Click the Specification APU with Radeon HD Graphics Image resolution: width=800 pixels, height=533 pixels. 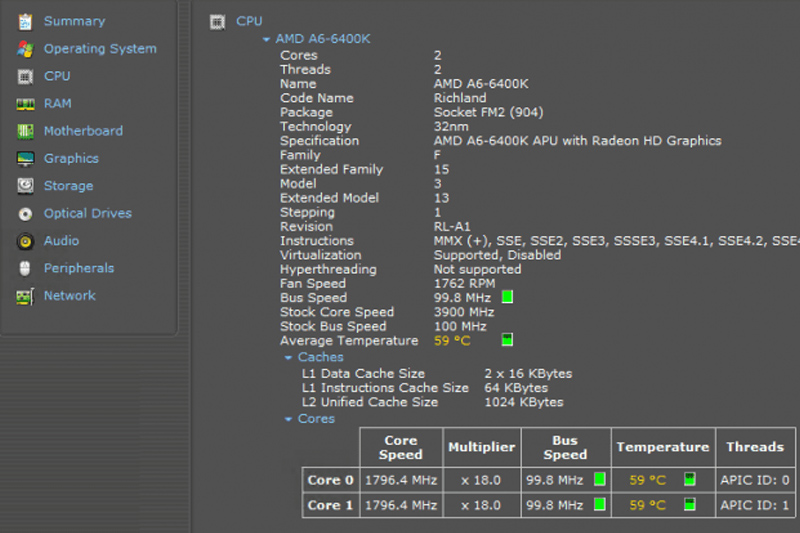coord(578,141)
